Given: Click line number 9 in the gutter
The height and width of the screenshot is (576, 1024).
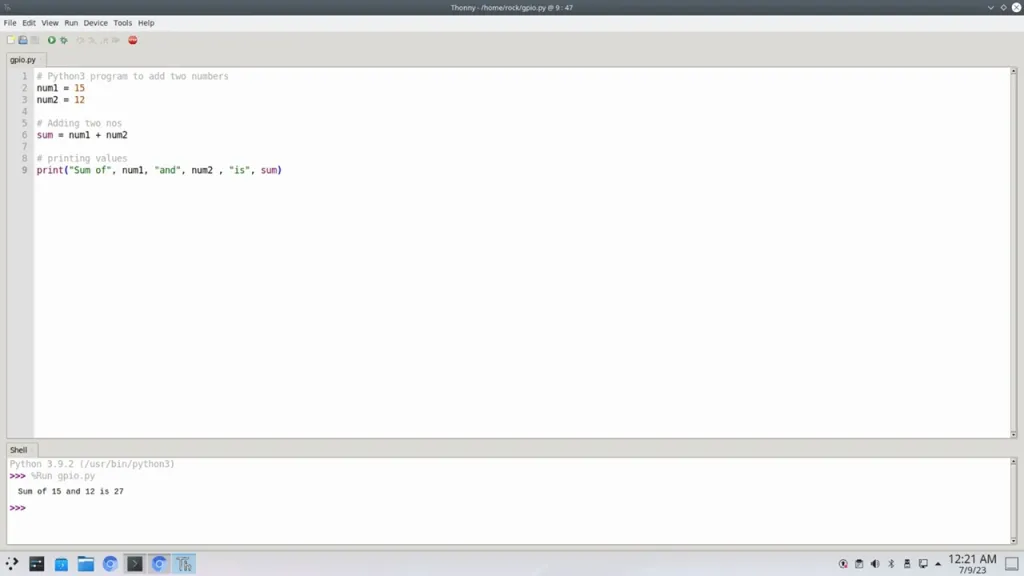Looking at the screenshot, I should click(x=25, y=170).
